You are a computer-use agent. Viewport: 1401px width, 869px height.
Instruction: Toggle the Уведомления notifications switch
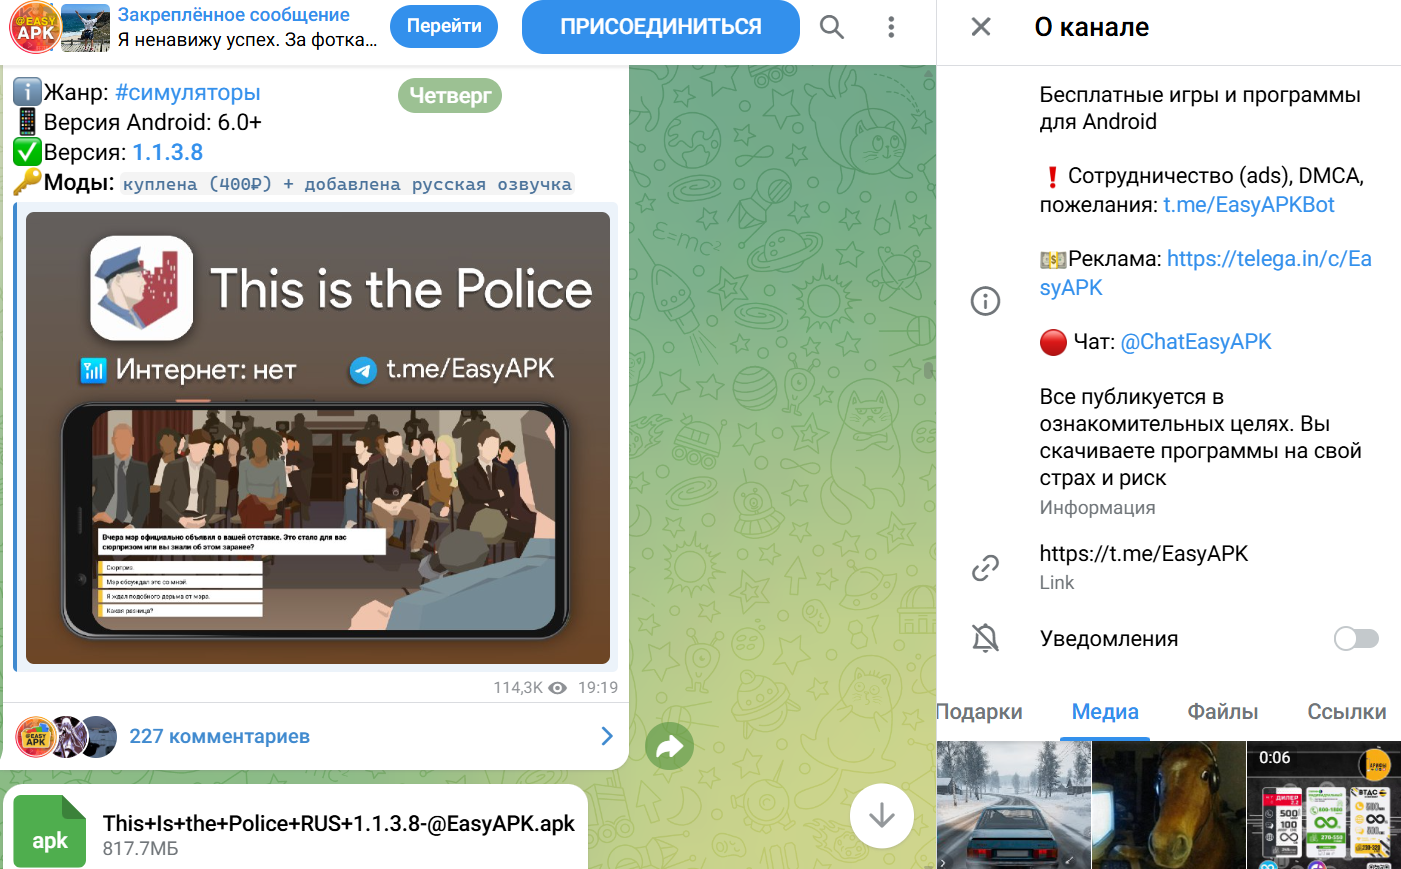(1355, 638)
